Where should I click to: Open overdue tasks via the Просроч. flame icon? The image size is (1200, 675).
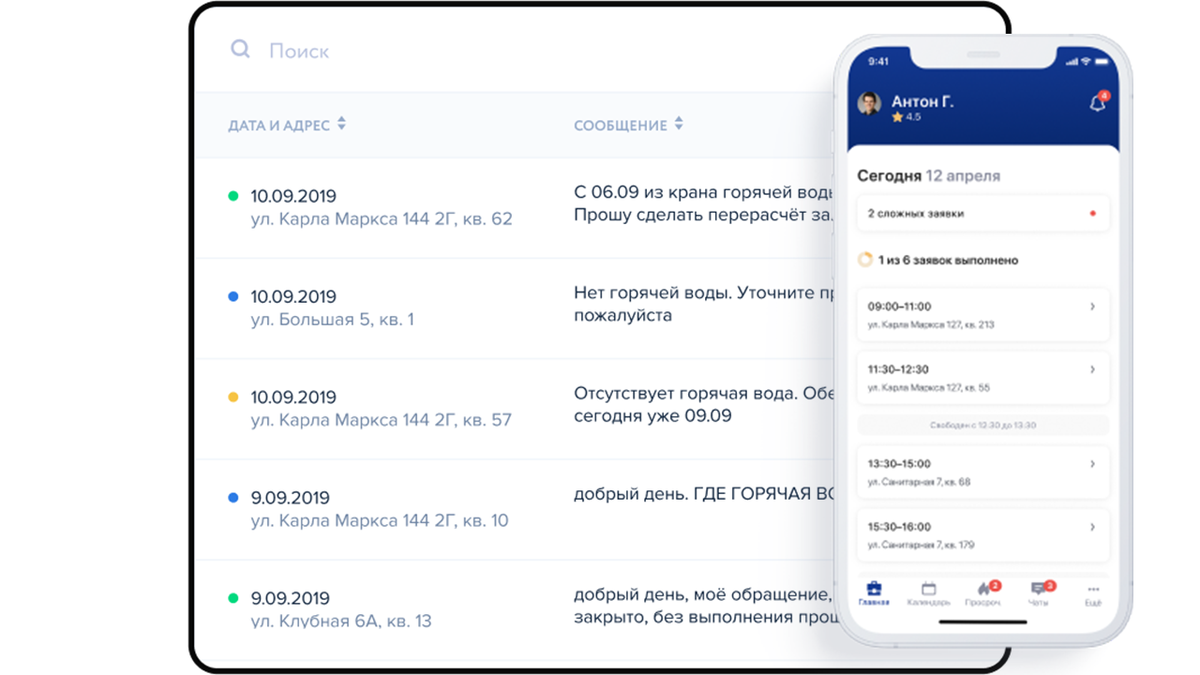984,587
